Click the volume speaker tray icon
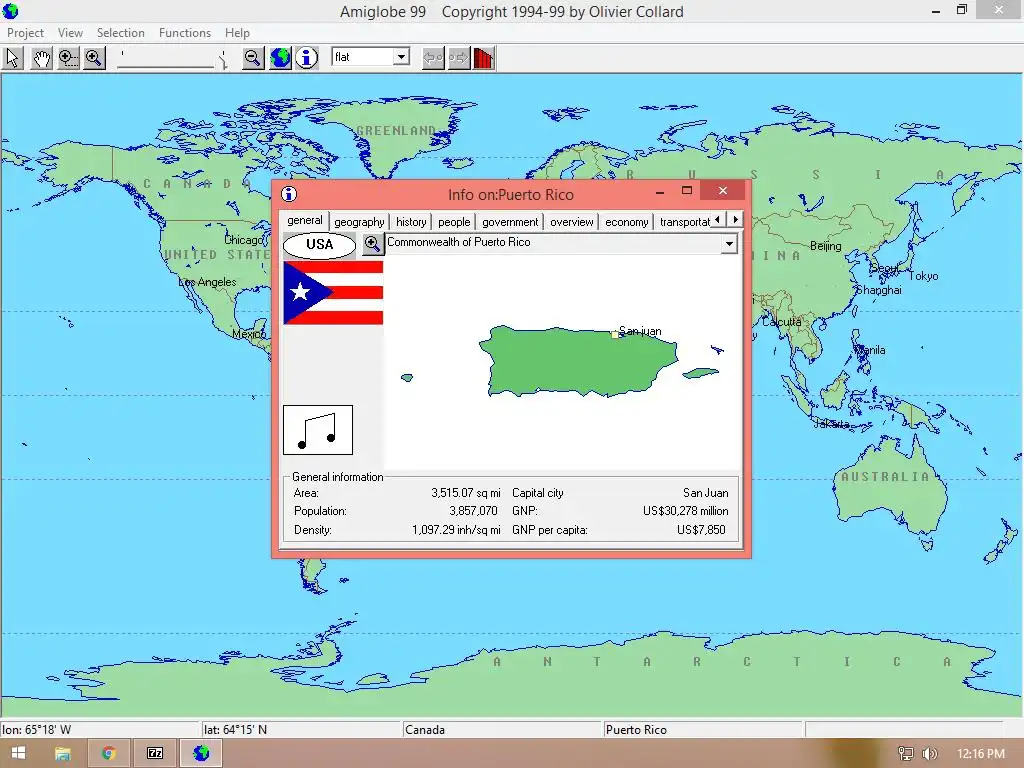This screenshot has height=768, width=1024. (x=930, y=754)
